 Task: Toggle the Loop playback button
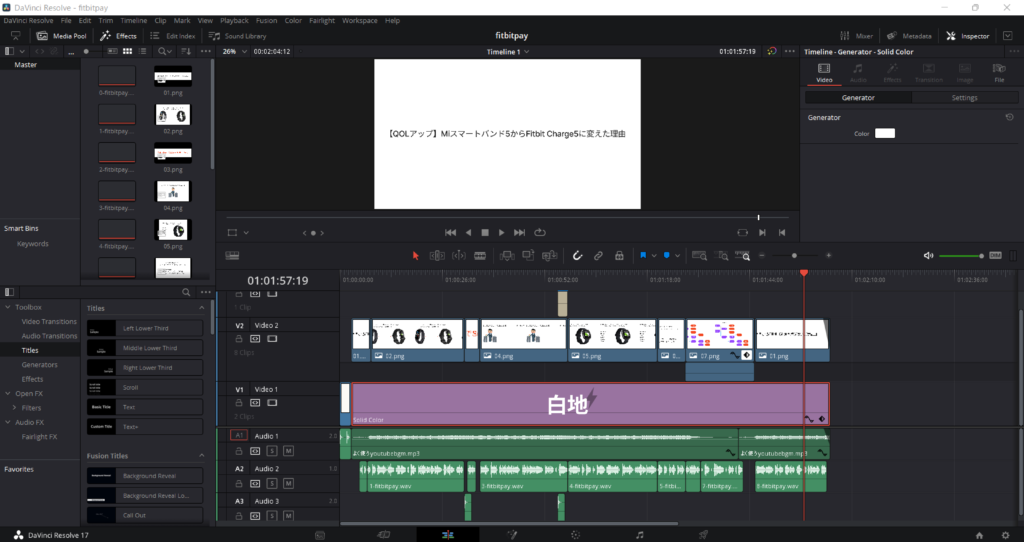(539, 232)
